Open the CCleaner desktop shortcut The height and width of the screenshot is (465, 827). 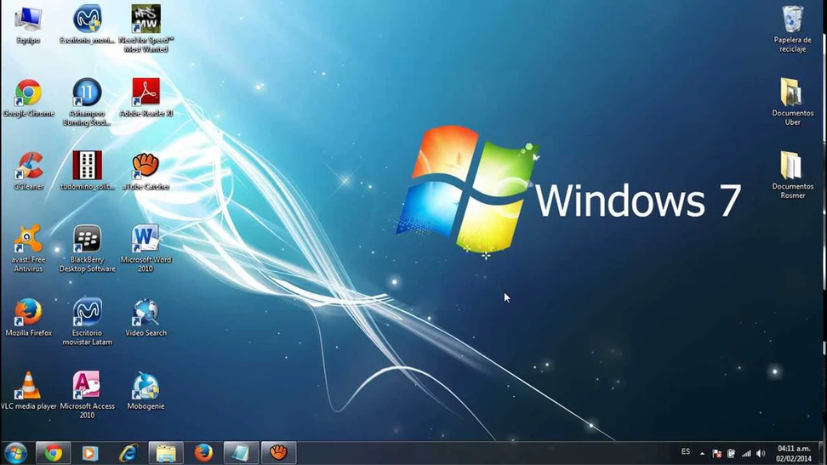tap(29, 166)
